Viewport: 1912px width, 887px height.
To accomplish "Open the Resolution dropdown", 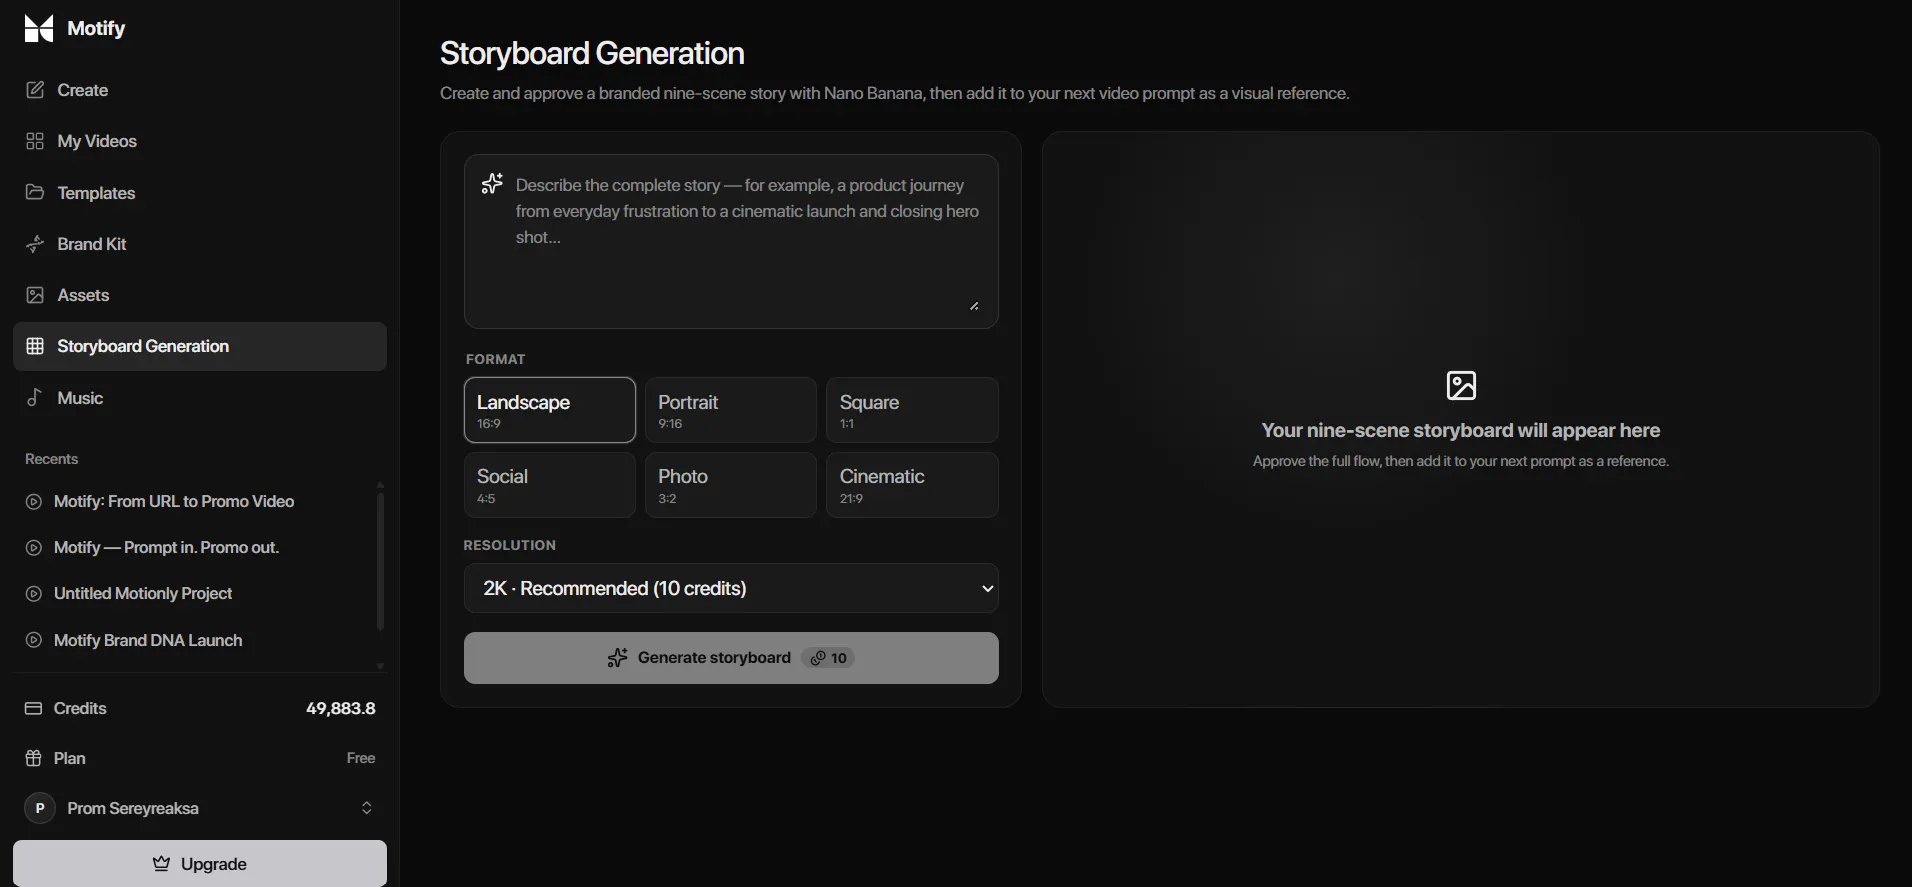I will click(731, 588).
